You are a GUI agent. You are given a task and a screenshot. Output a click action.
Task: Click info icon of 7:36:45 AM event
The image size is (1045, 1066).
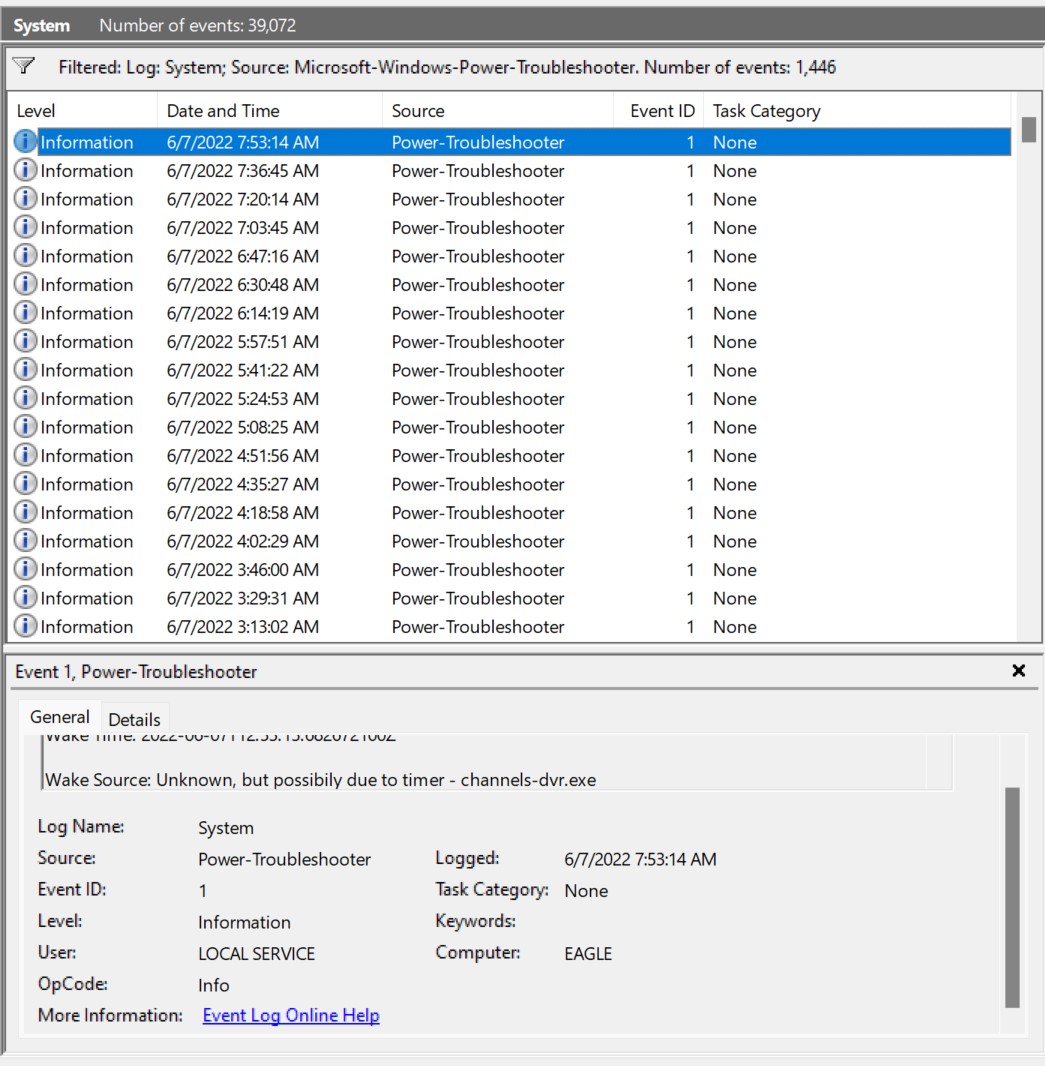(x=25, y=171)
